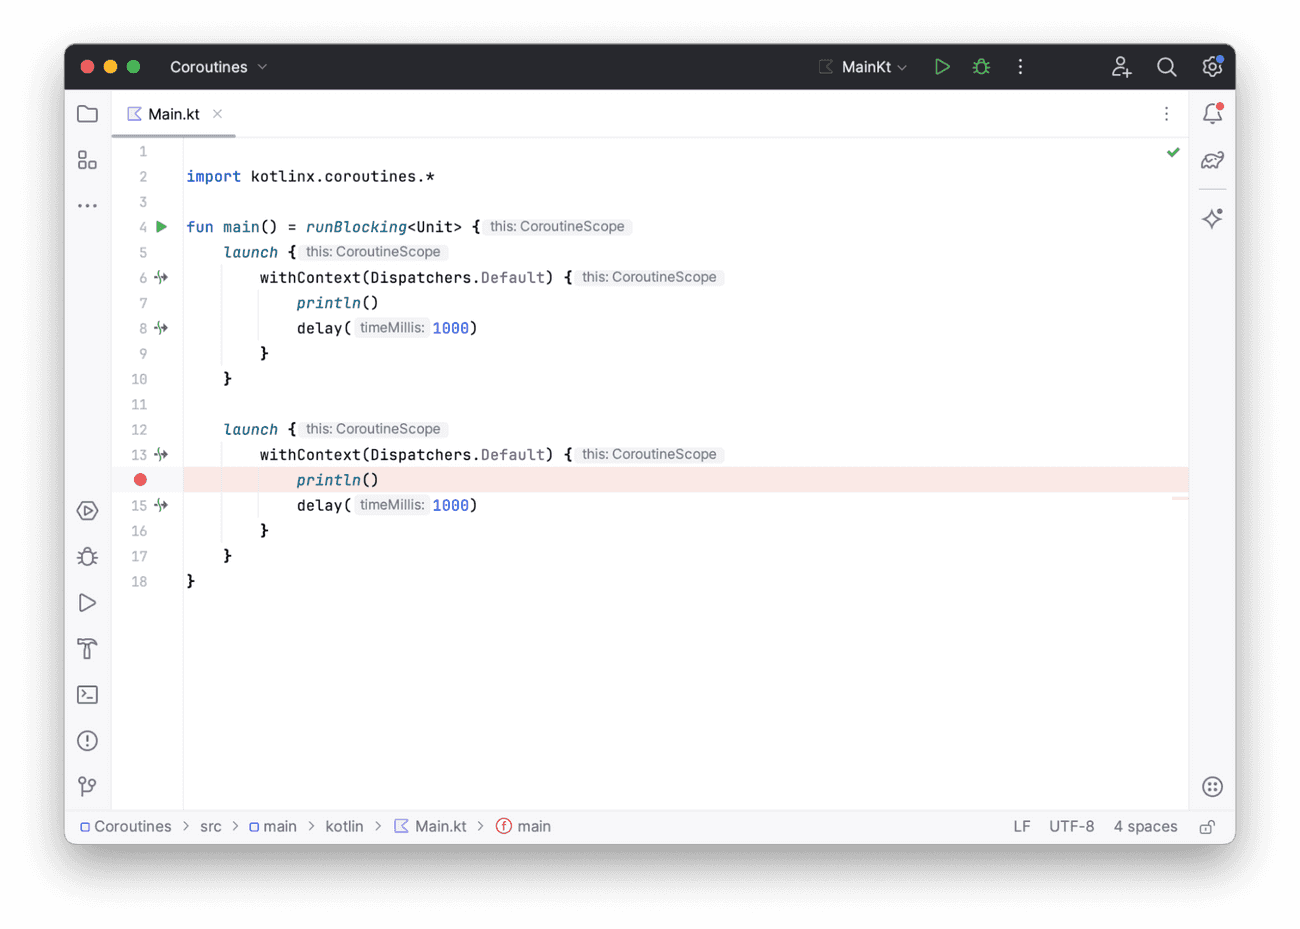
Task: Start debugging with the toolbar bug icon
Action: click(x=981, y=66)
